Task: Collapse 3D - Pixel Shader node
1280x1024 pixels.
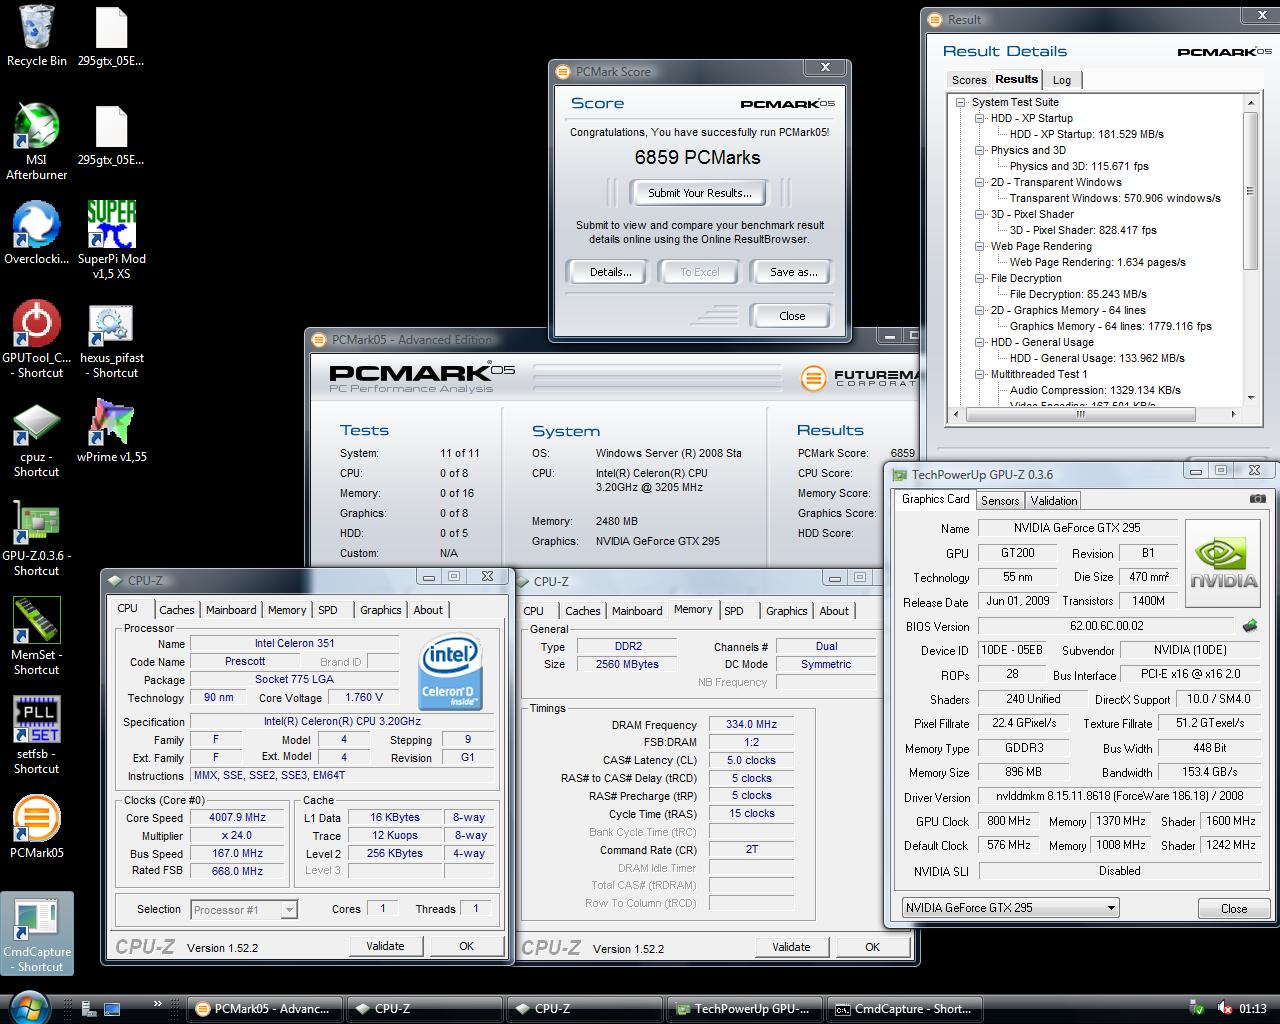Action: pos(980,214)
